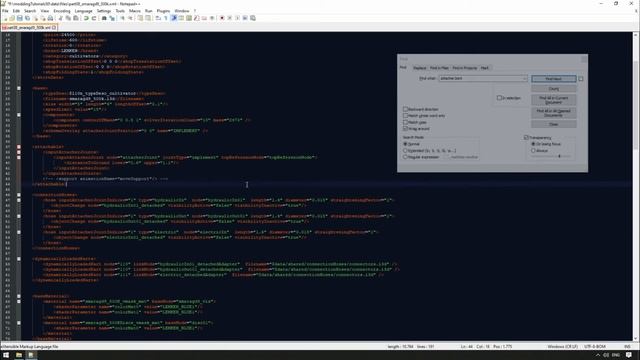
Task: Toggle Show all characters icon
Action: point(166,18)
